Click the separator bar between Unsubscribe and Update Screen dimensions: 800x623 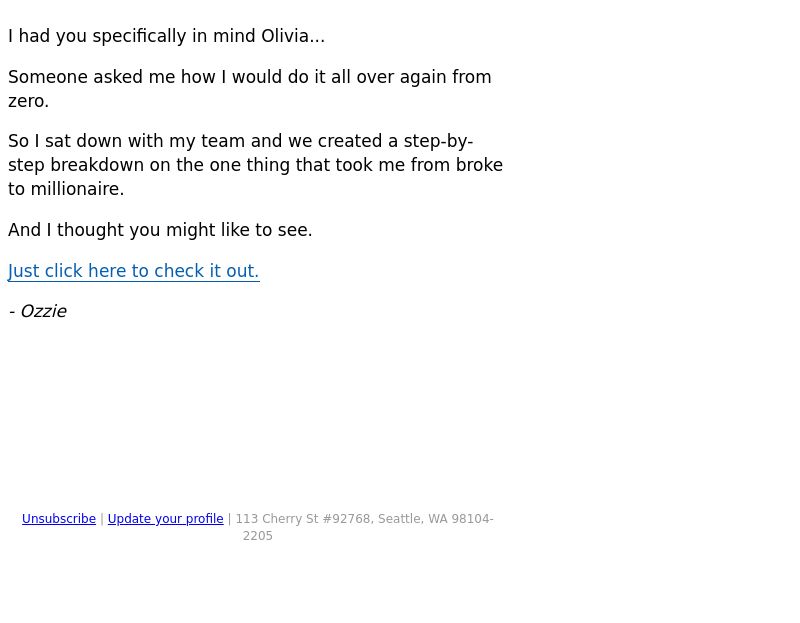102,519
